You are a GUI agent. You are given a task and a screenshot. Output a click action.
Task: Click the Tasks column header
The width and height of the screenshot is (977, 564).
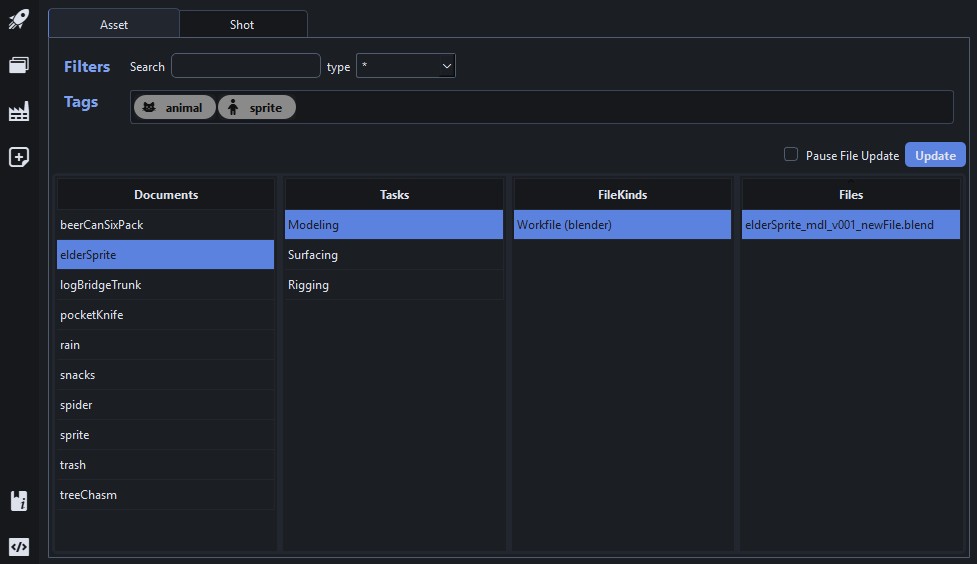(394, 194)
